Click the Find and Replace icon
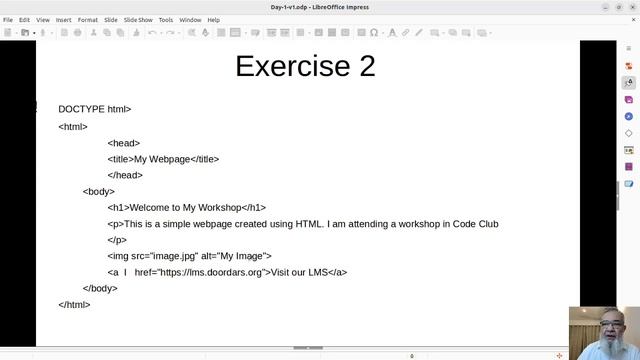Screen dimensions: 640x360 [191, 33]
